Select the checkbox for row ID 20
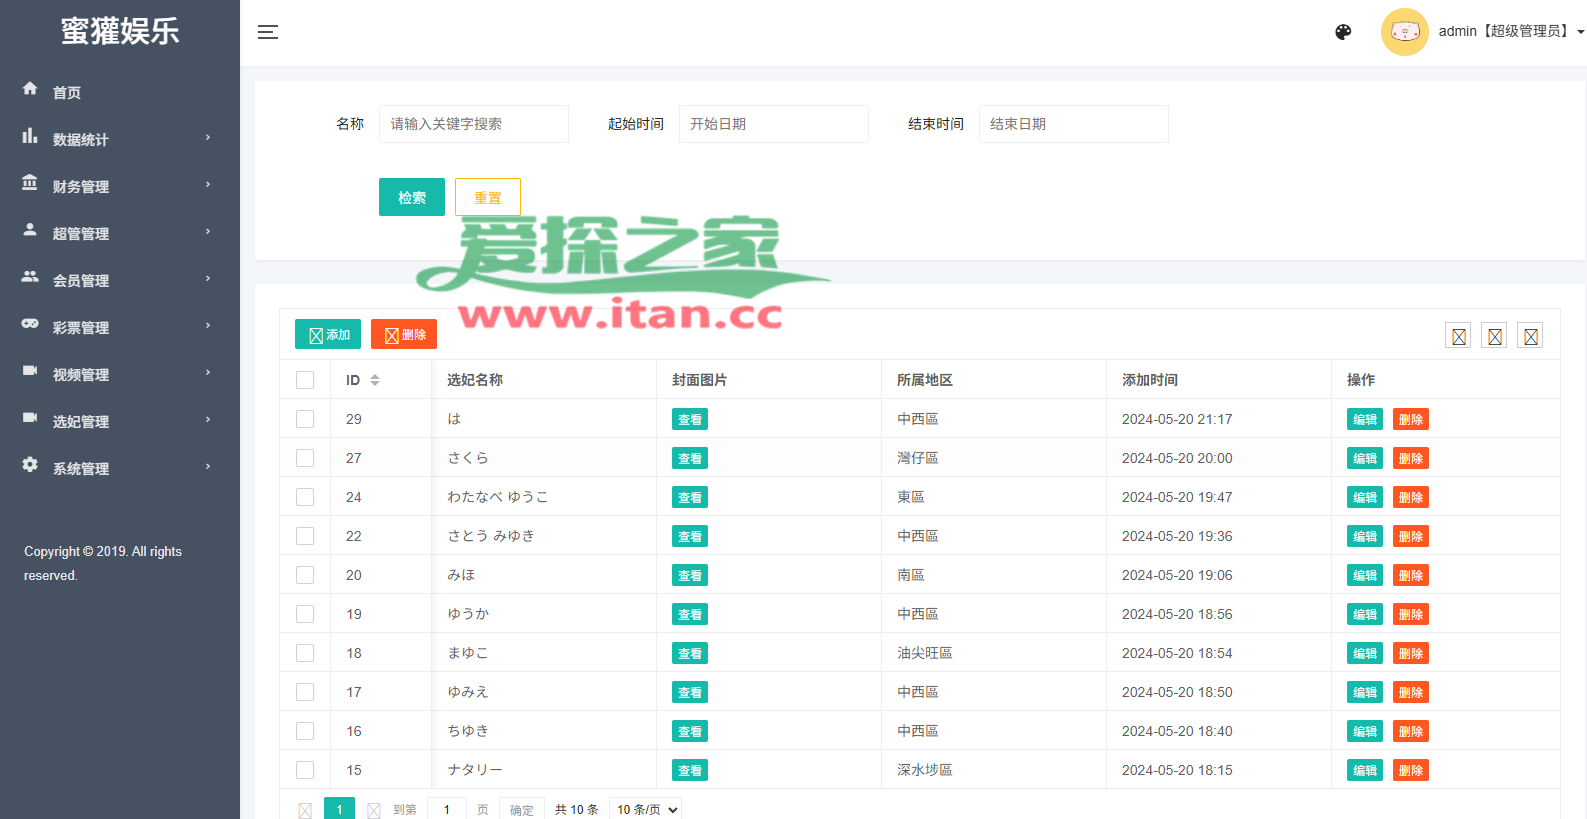 point(305,575)
